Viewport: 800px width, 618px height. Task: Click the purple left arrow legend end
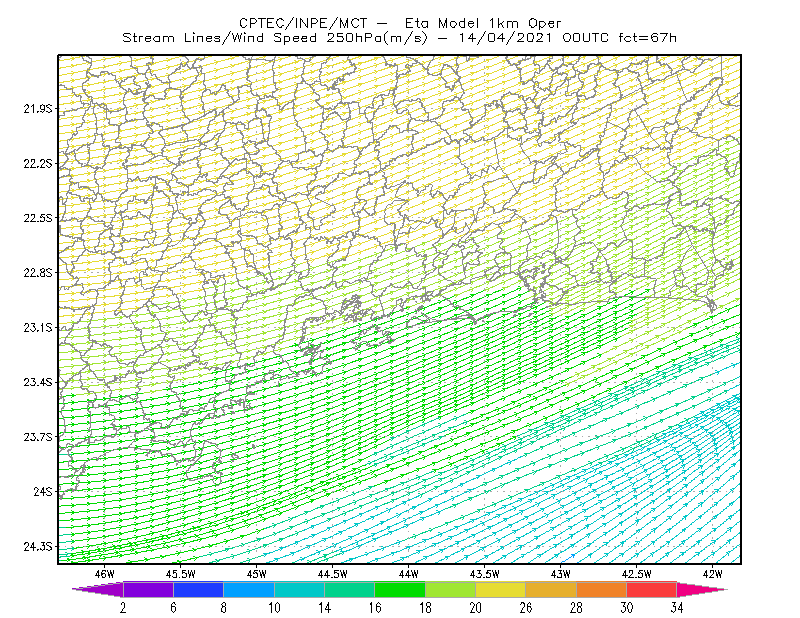(98, 589)
